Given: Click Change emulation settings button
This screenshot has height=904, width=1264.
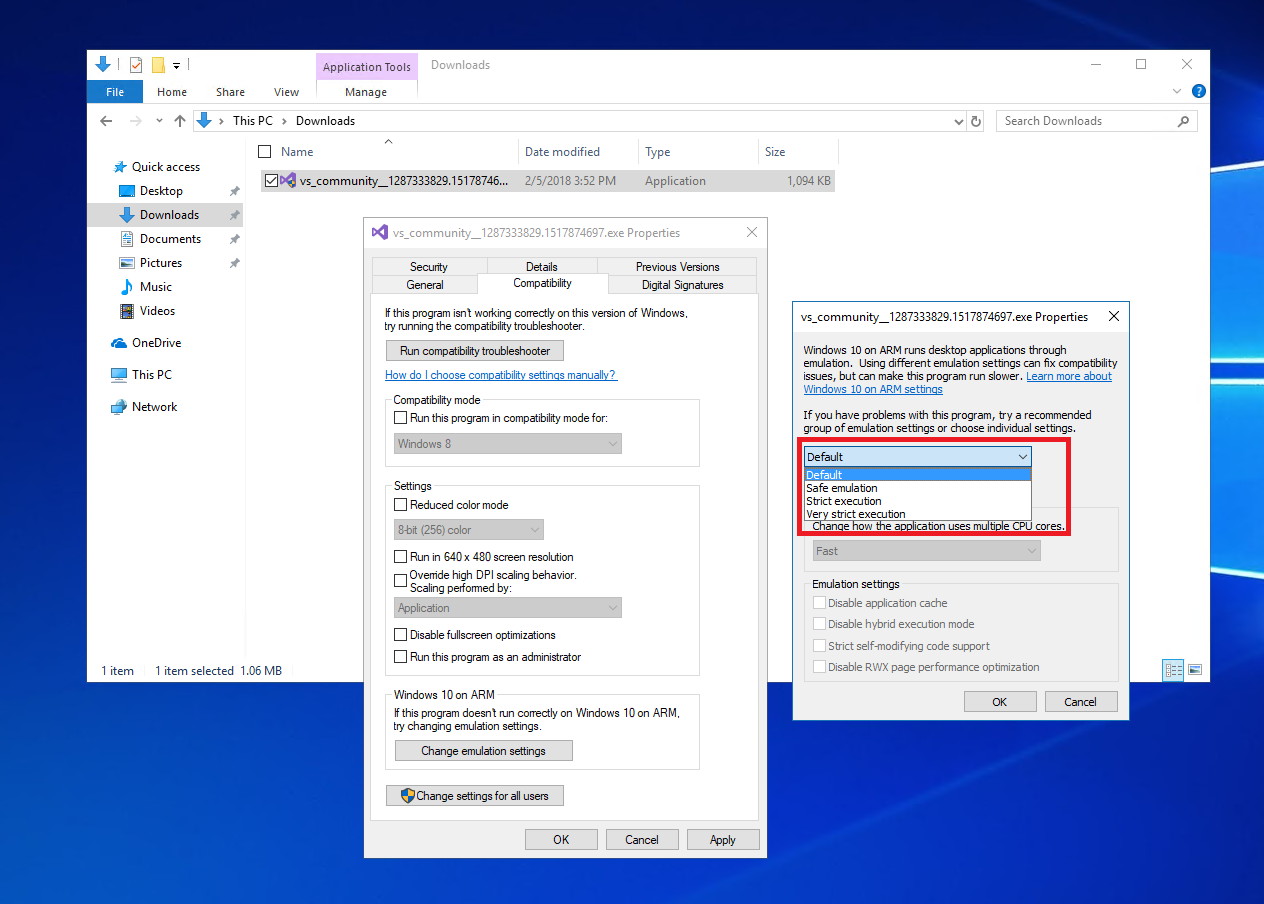Looking at the screenshot, I should click(484, 751).
